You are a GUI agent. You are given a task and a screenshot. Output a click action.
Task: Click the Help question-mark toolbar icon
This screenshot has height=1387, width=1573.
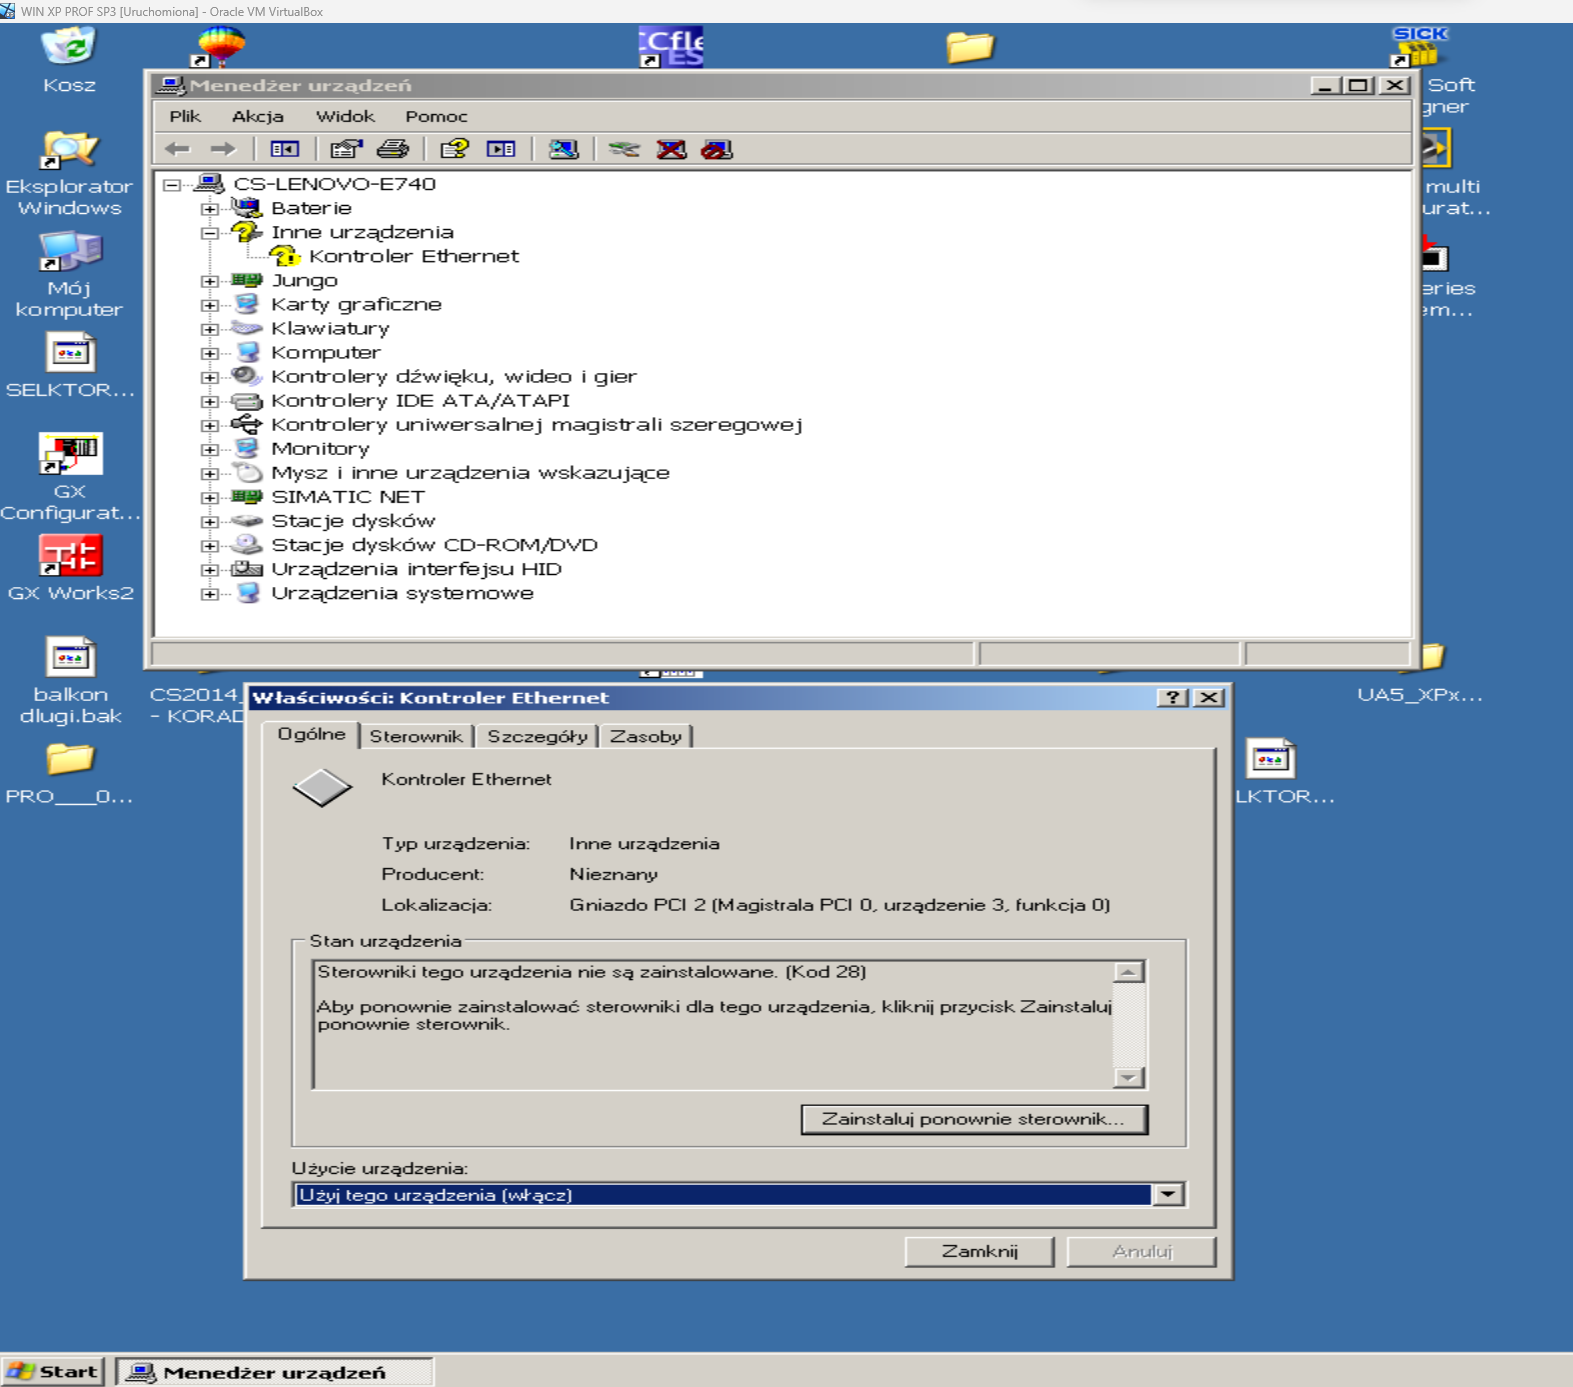click(x=455, y=149)
